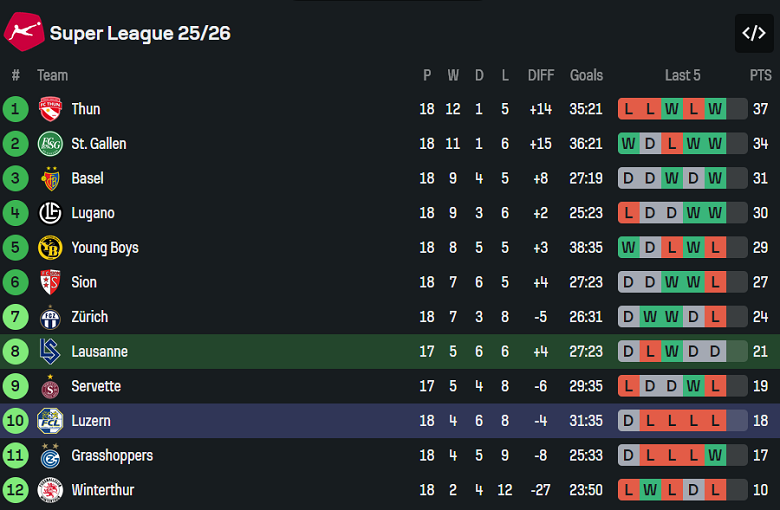Sort table by PTS column header

(x=761, y=75)
